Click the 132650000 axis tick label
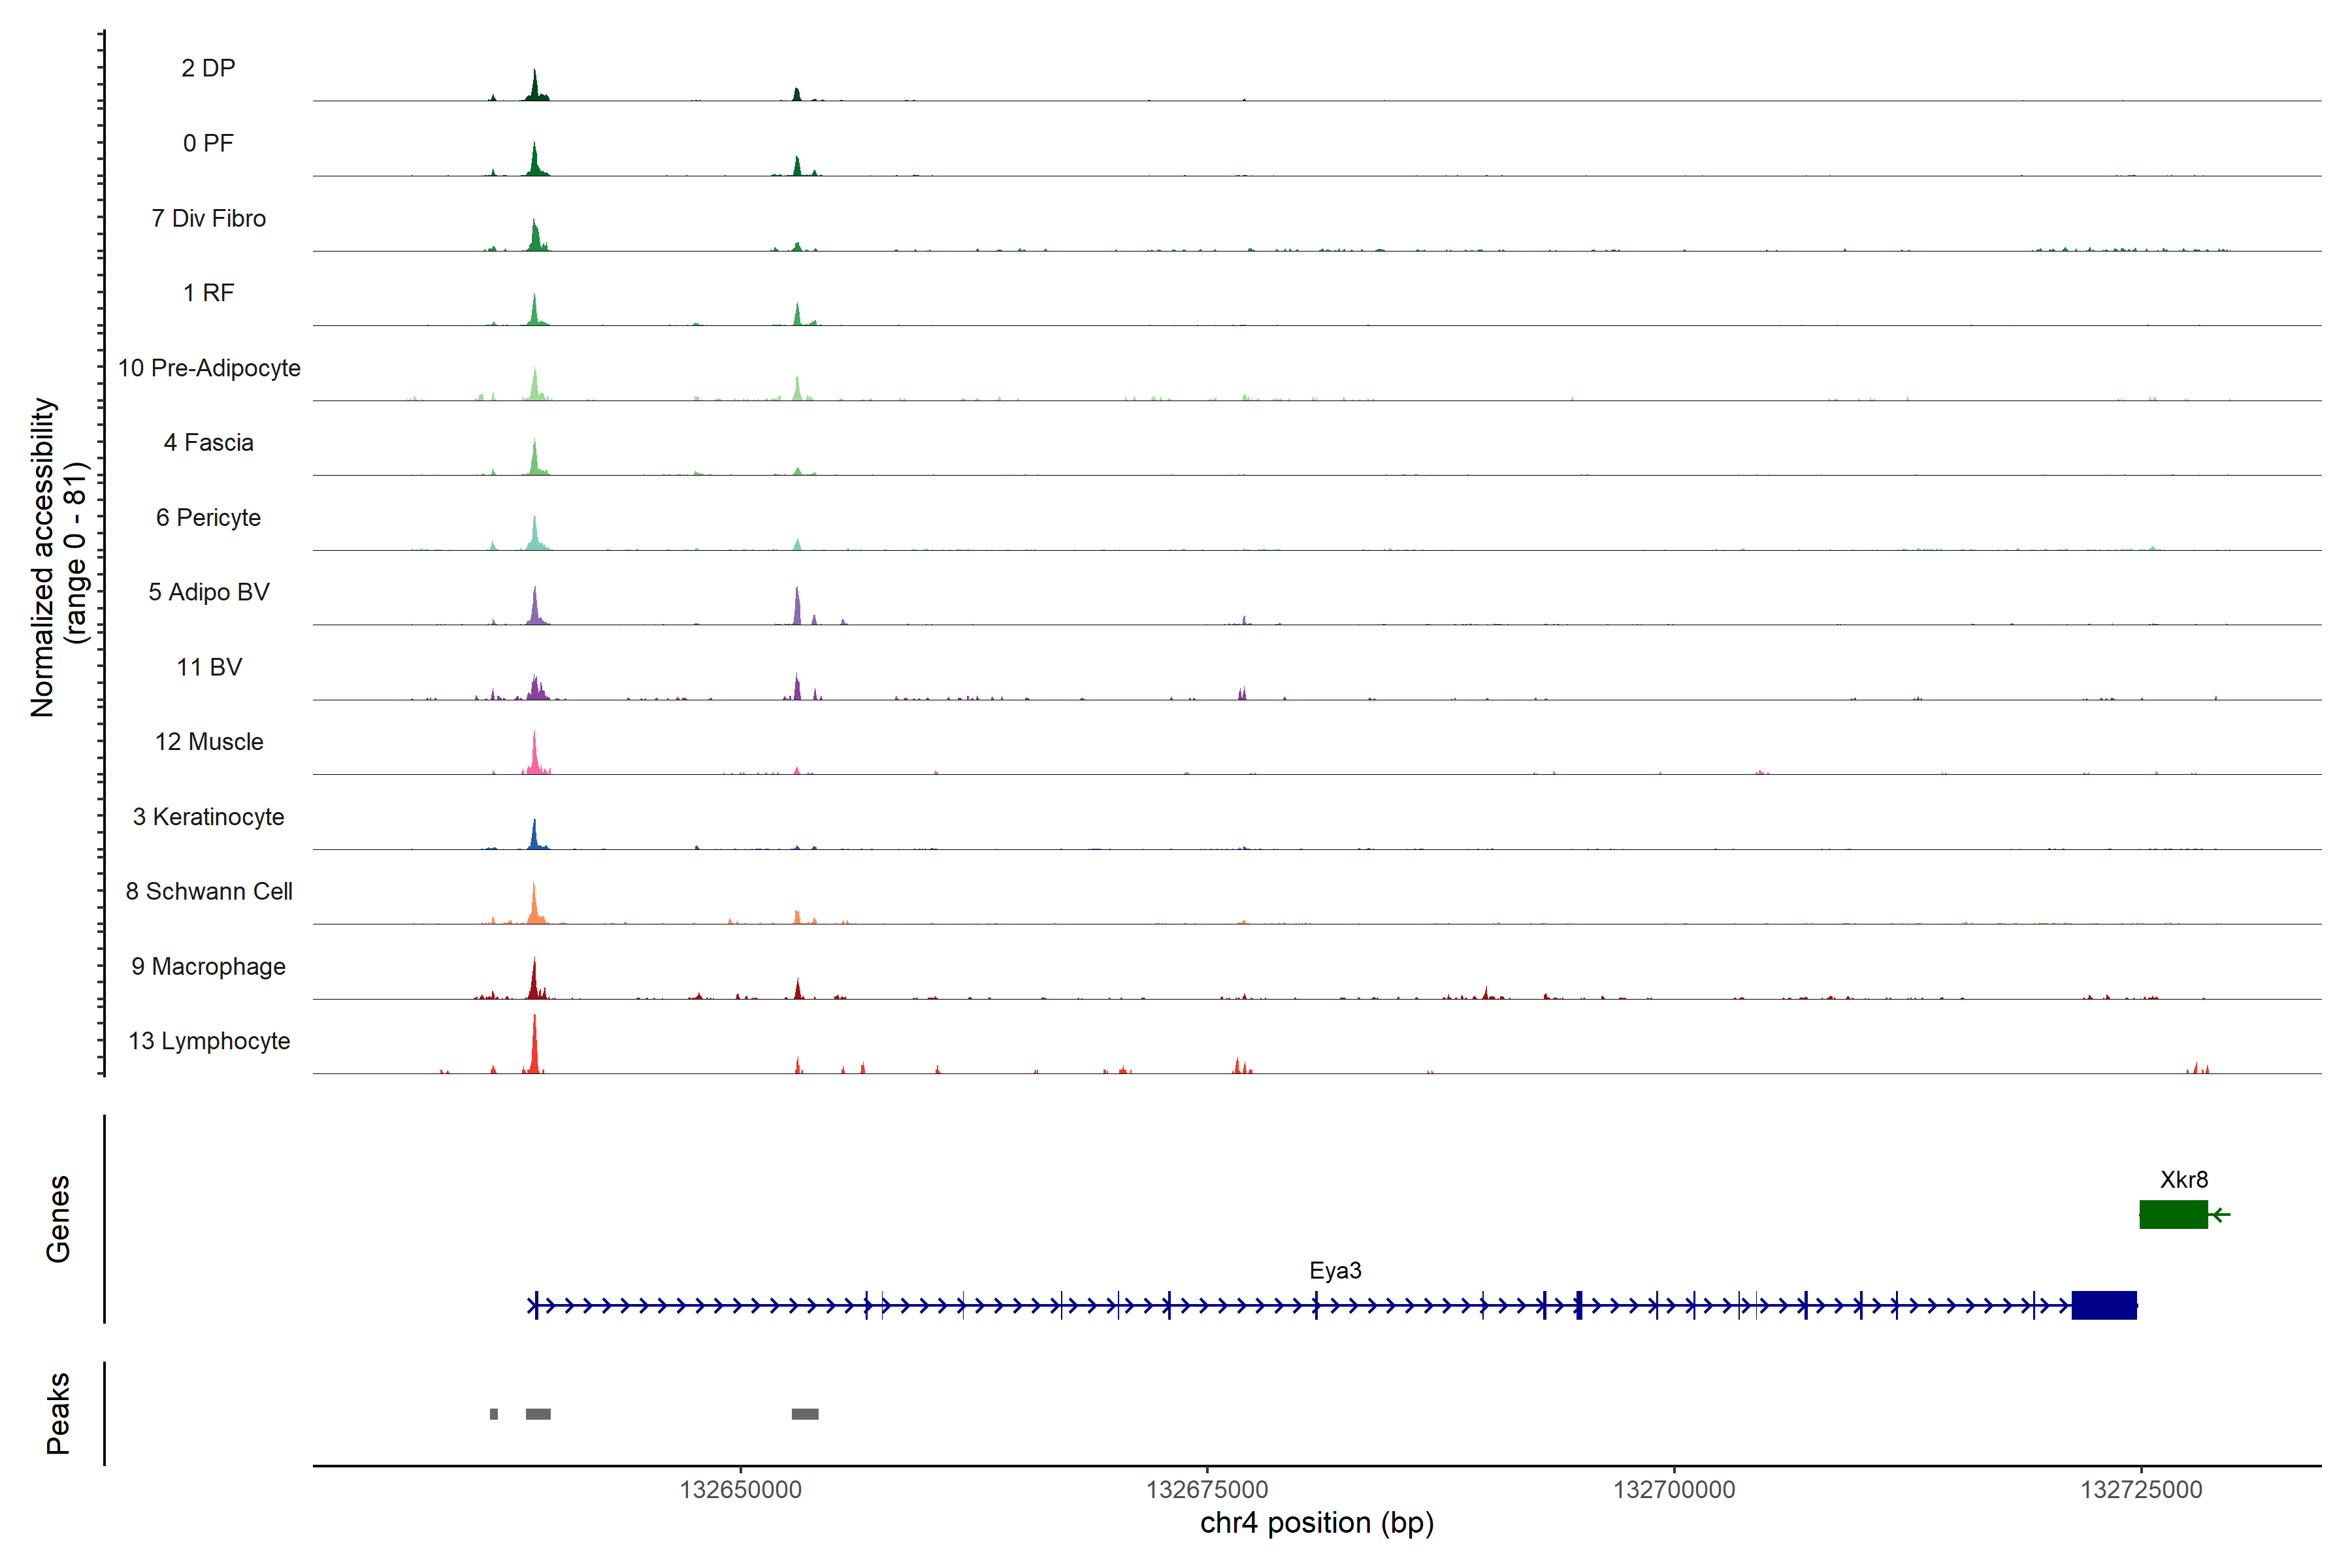 pos(740,1489)
